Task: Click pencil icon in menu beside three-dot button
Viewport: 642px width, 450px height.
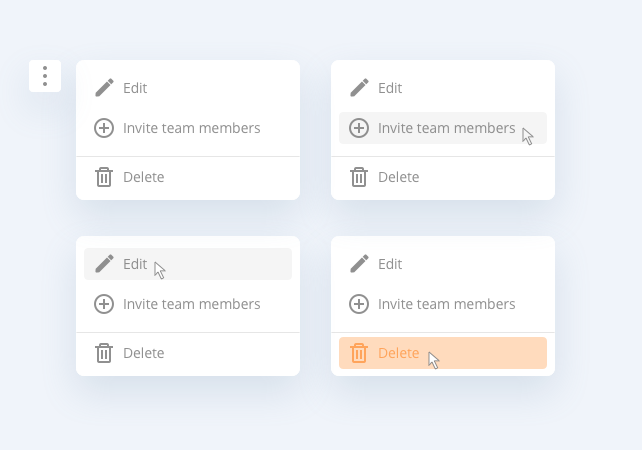Action: point(104,88)
